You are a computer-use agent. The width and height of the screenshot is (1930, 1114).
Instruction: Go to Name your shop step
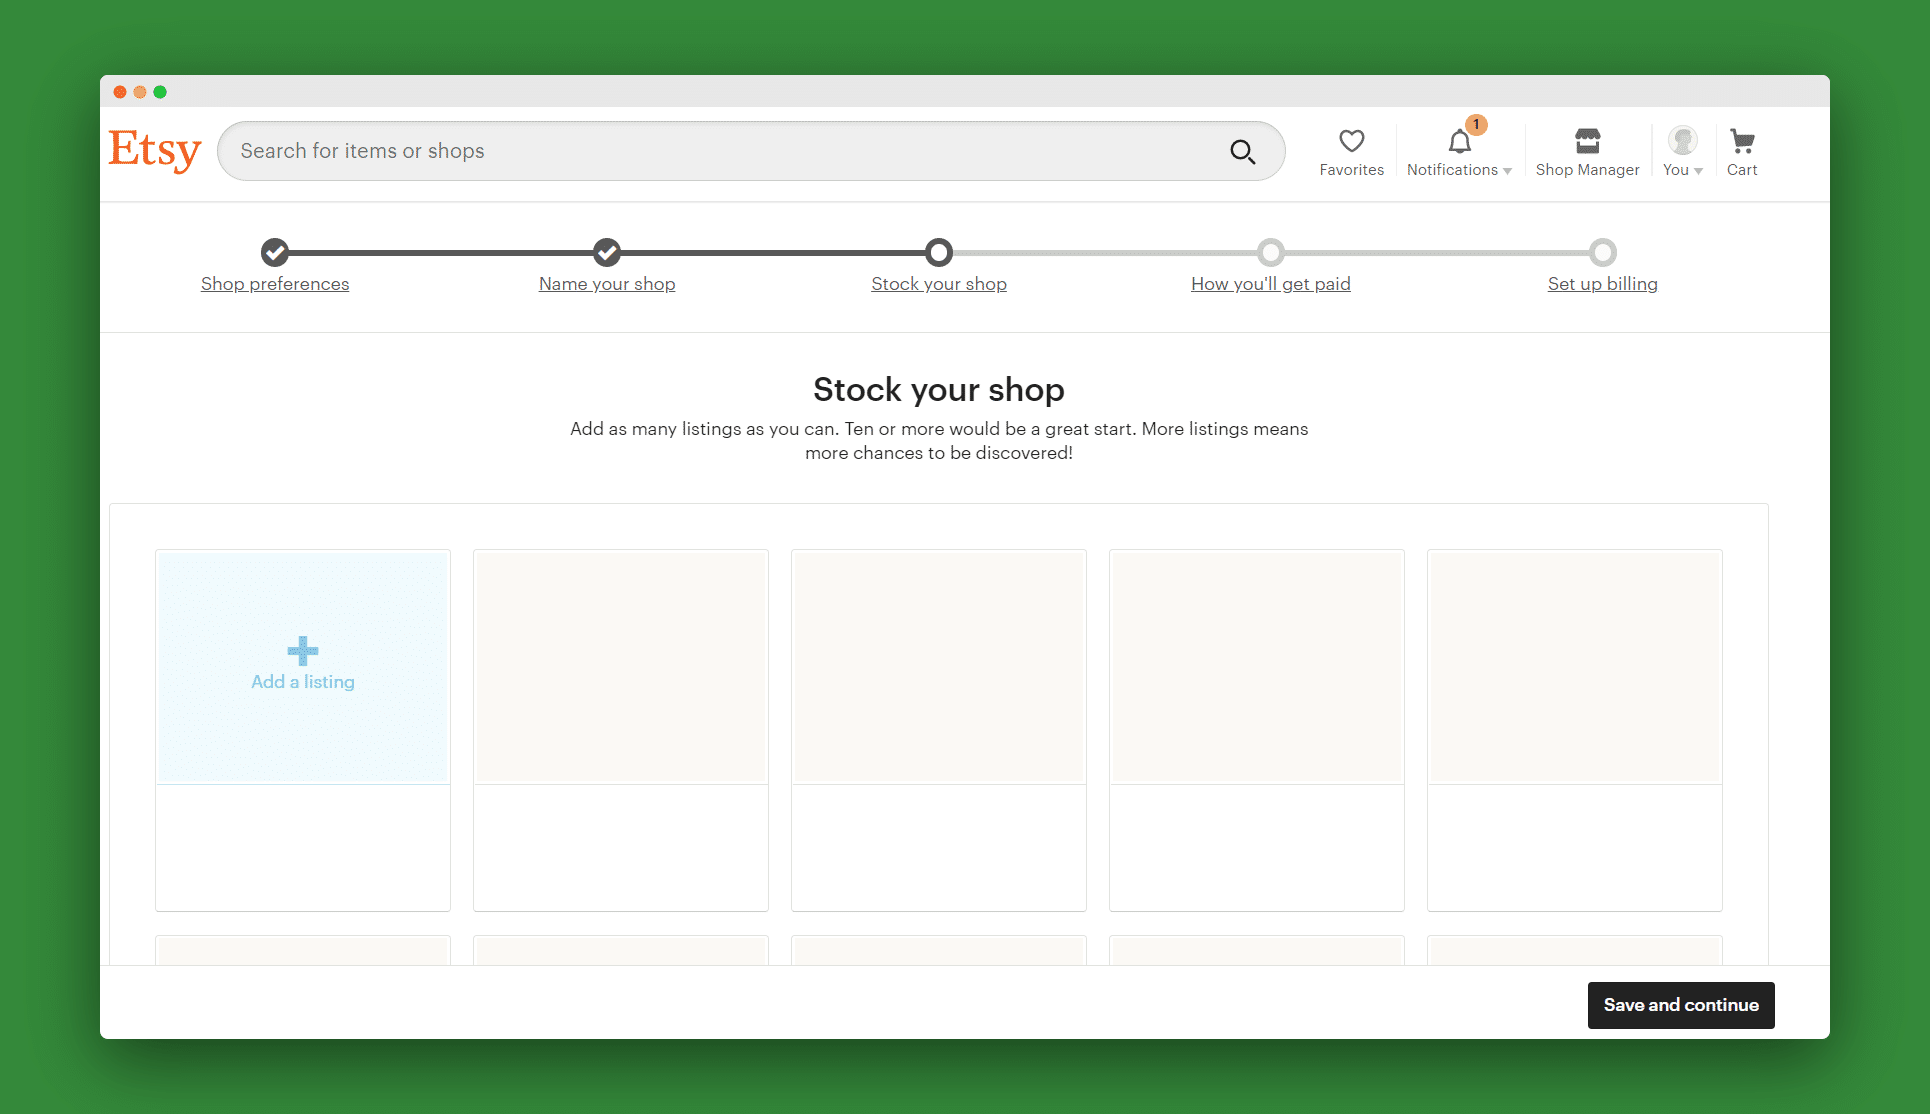(607, 284)
